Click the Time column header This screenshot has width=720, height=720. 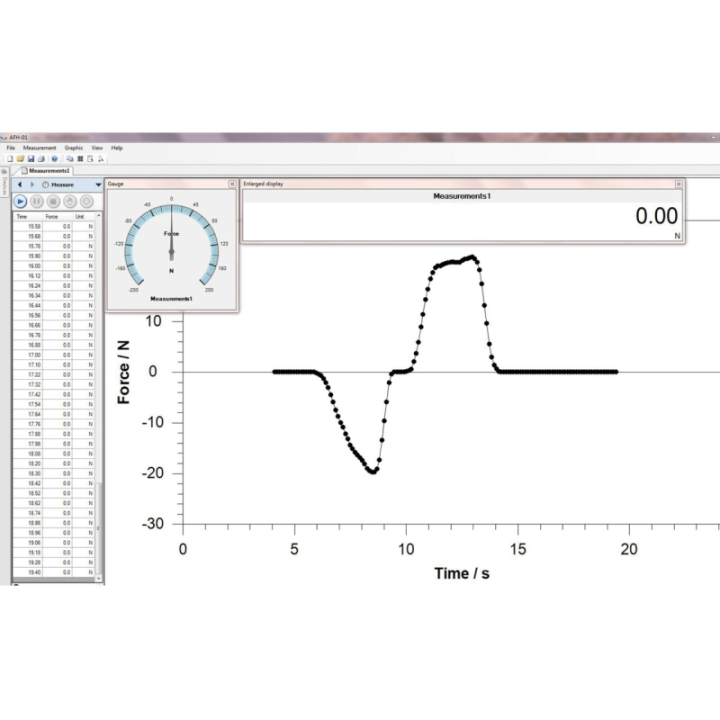click(28, 216)
